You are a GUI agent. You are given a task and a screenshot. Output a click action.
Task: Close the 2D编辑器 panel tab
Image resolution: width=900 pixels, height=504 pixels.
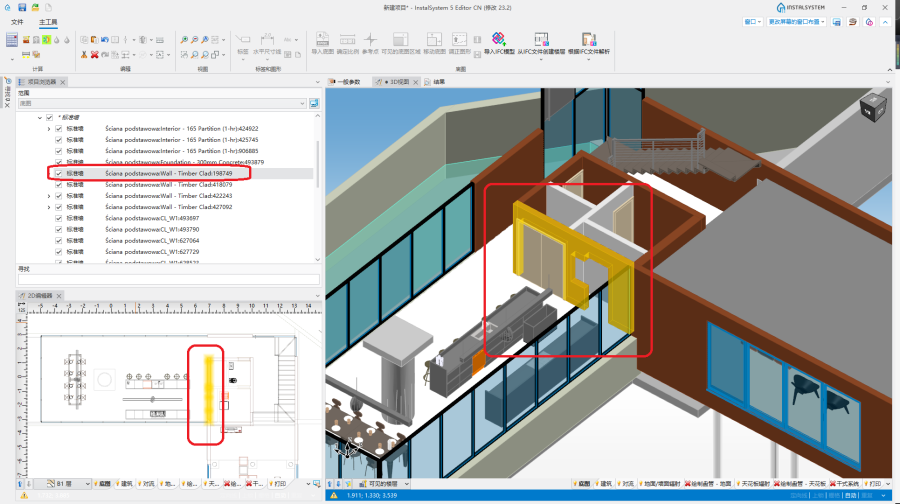(59, 296)
